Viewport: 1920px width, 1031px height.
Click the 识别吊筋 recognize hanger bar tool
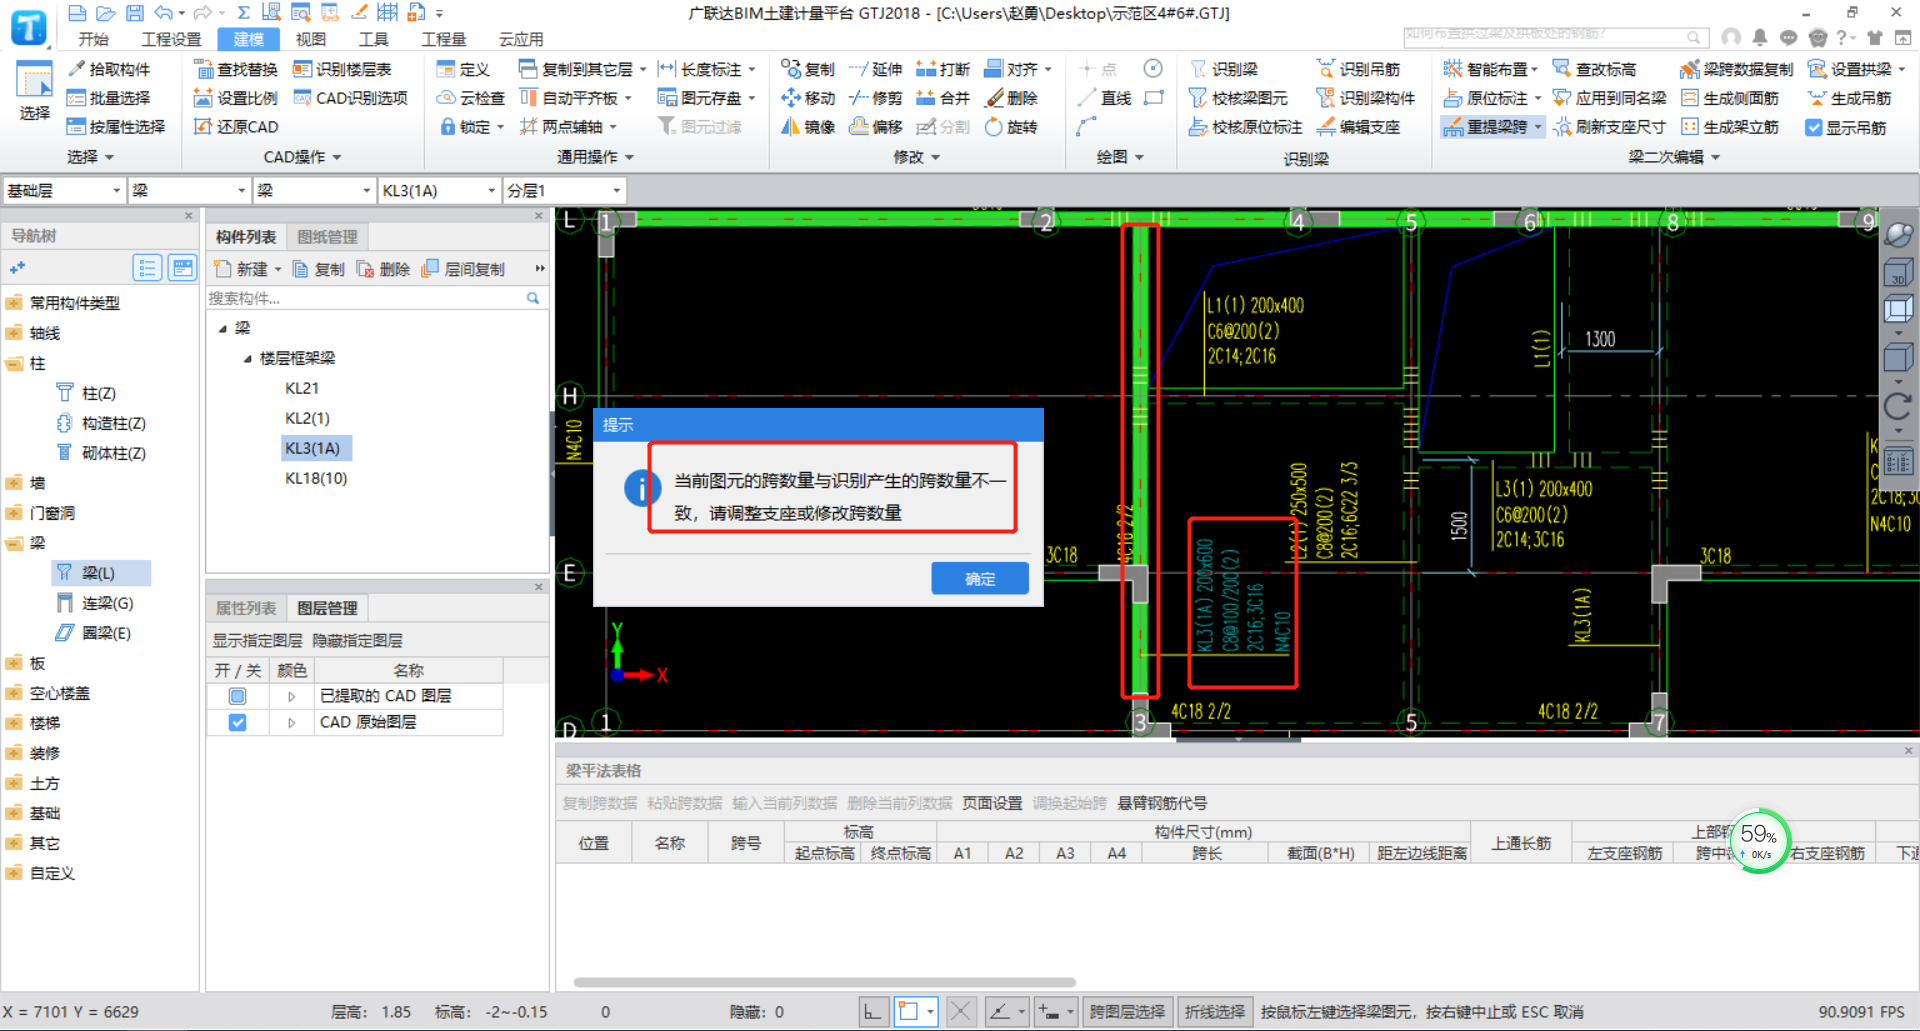[x=1358, y=69]
